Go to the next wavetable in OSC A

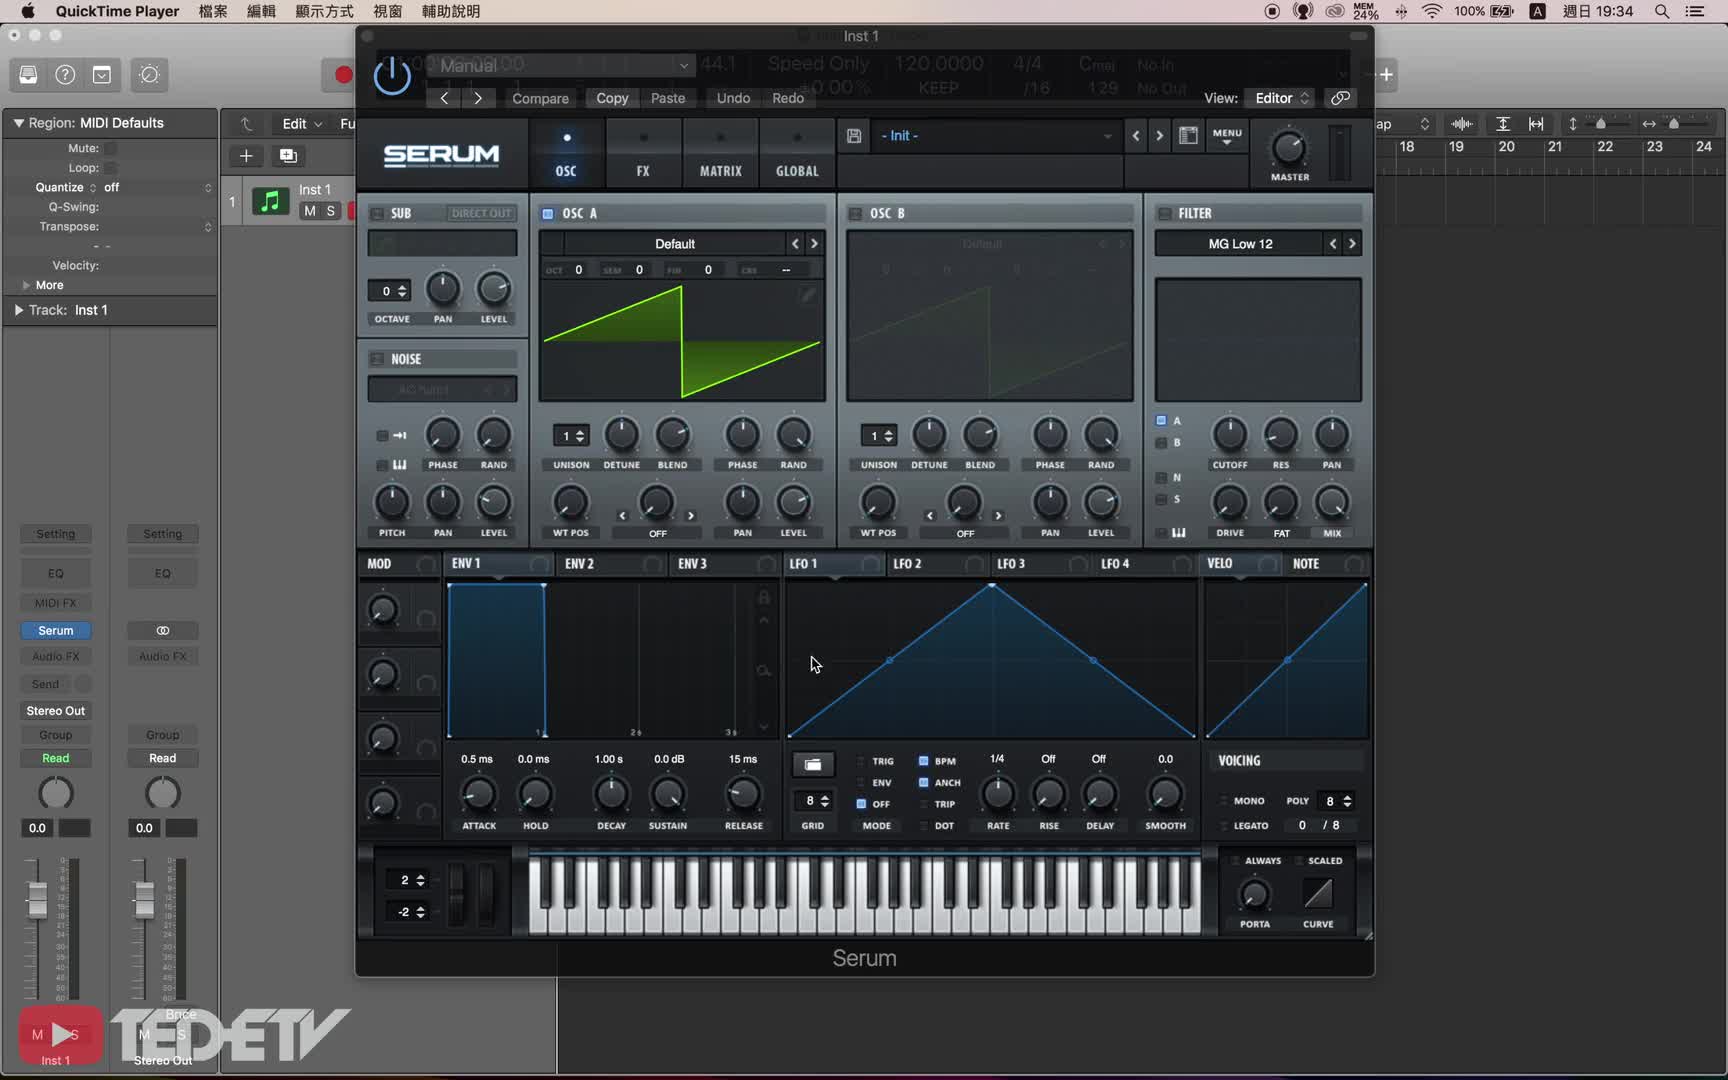(814, 244)
